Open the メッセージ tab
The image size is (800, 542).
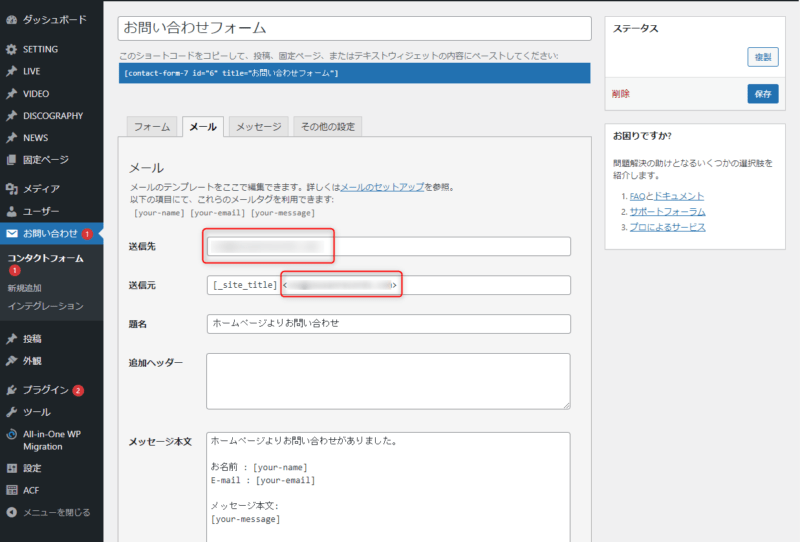pyautogui.click(x=258, y=127)
